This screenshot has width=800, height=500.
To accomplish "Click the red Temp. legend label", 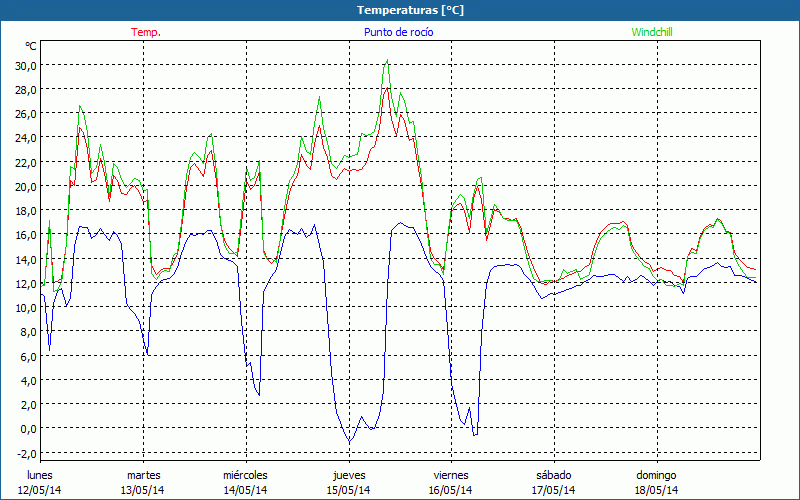I will (145, 32).
